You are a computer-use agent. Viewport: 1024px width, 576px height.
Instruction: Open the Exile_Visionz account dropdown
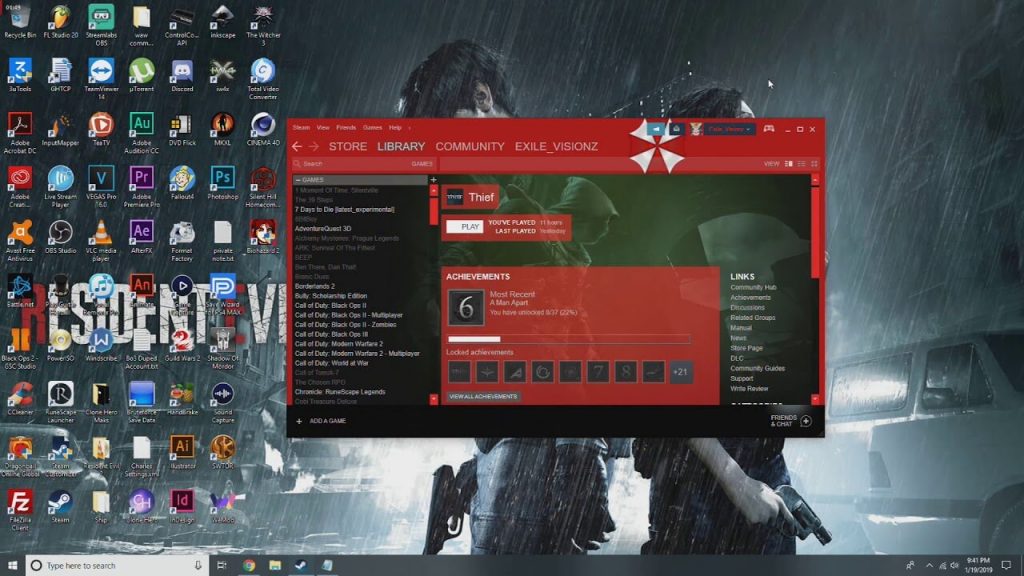[x=729, y=127]
